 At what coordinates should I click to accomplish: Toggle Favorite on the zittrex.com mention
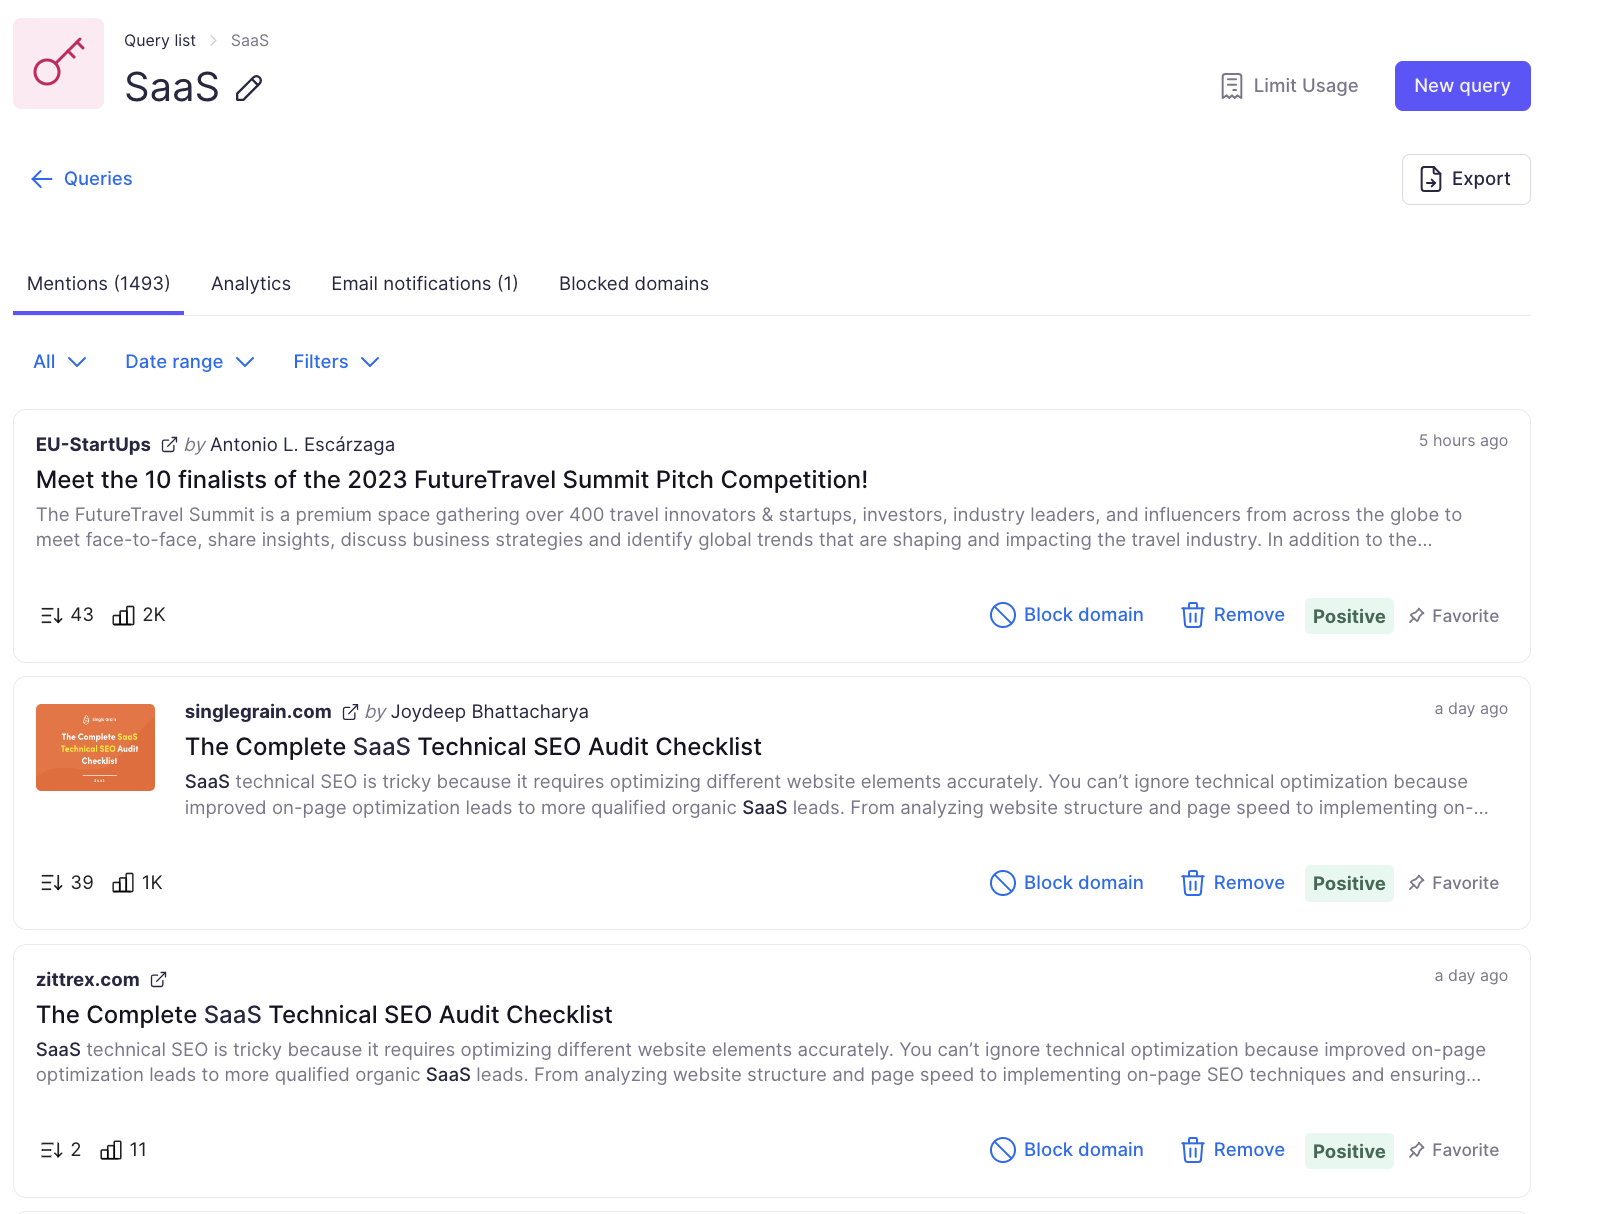tap(1453, 1150)
